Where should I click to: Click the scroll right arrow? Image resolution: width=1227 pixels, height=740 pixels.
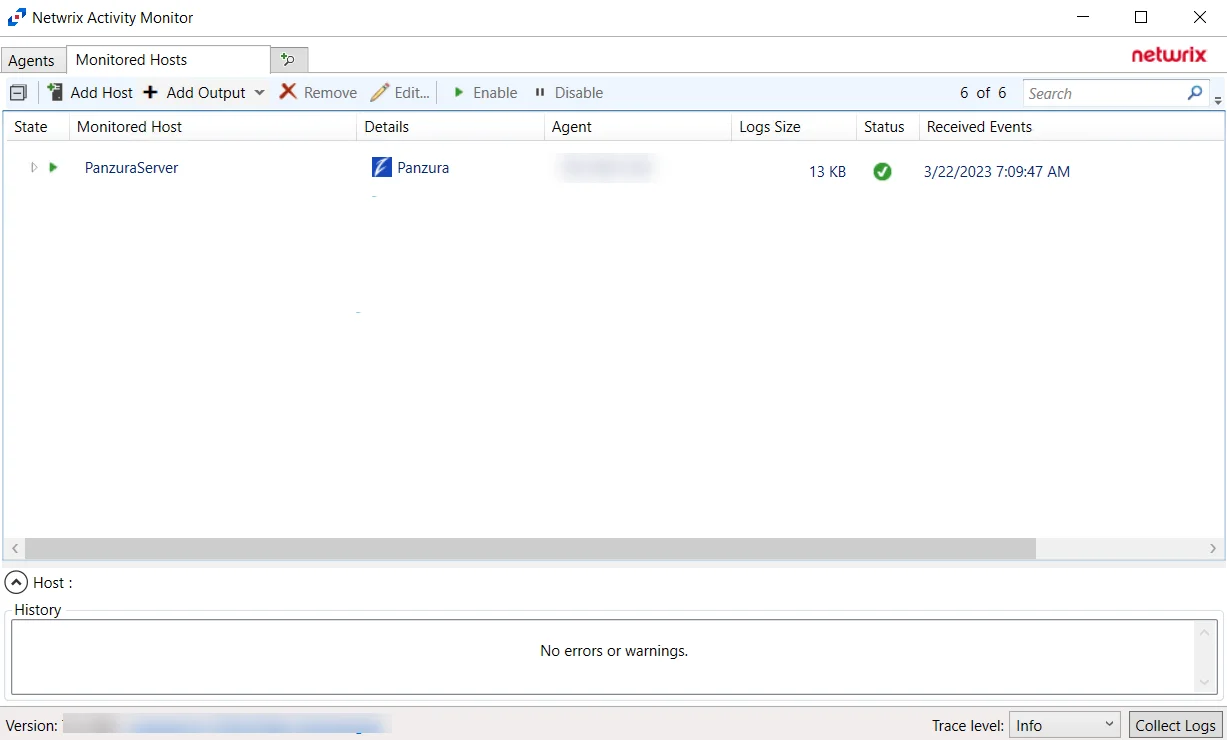pyautogui.click(x=1213, y=549)
